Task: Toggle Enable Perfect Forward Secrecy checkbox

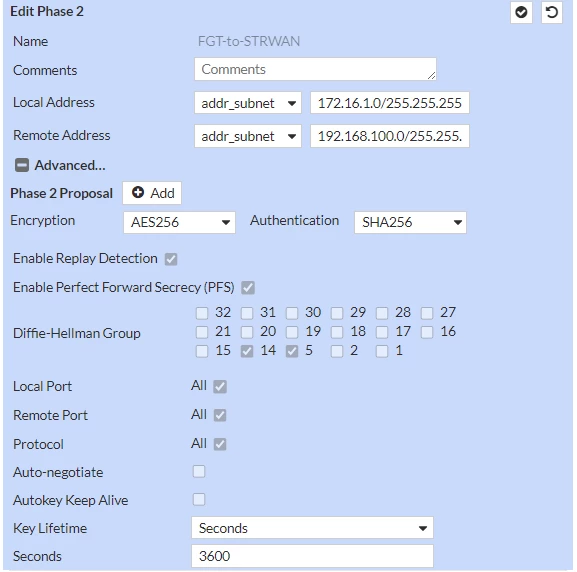Action: pyautogui.click(x=248, y=288)
